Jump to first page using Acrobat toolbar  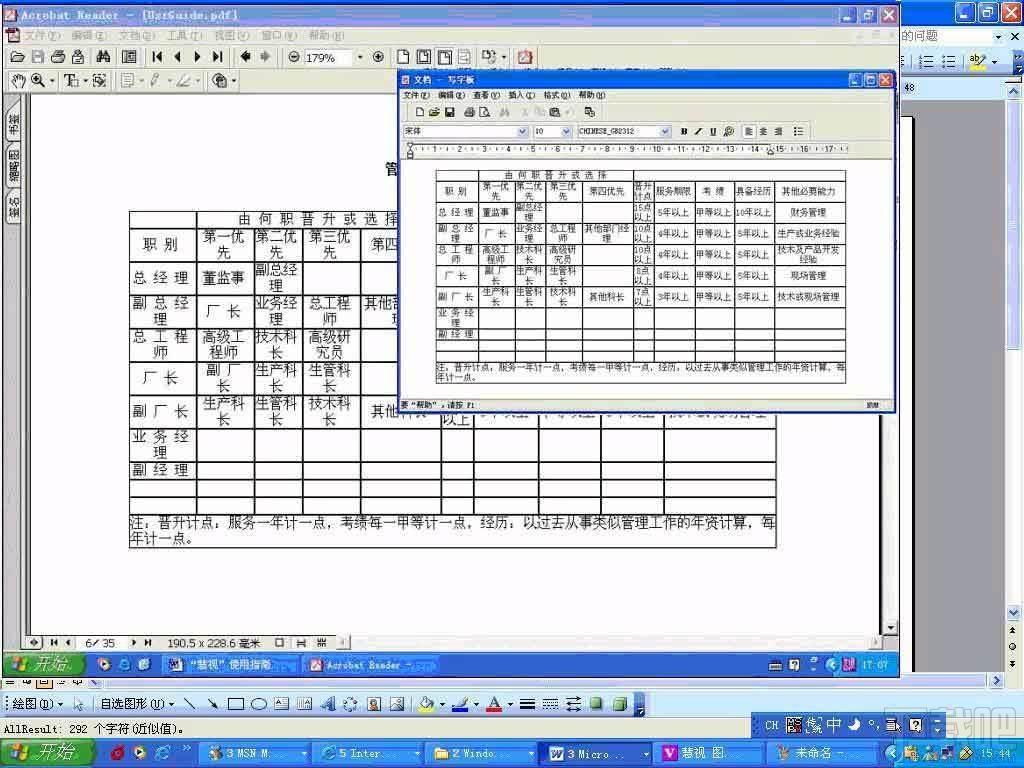(157, 57)
